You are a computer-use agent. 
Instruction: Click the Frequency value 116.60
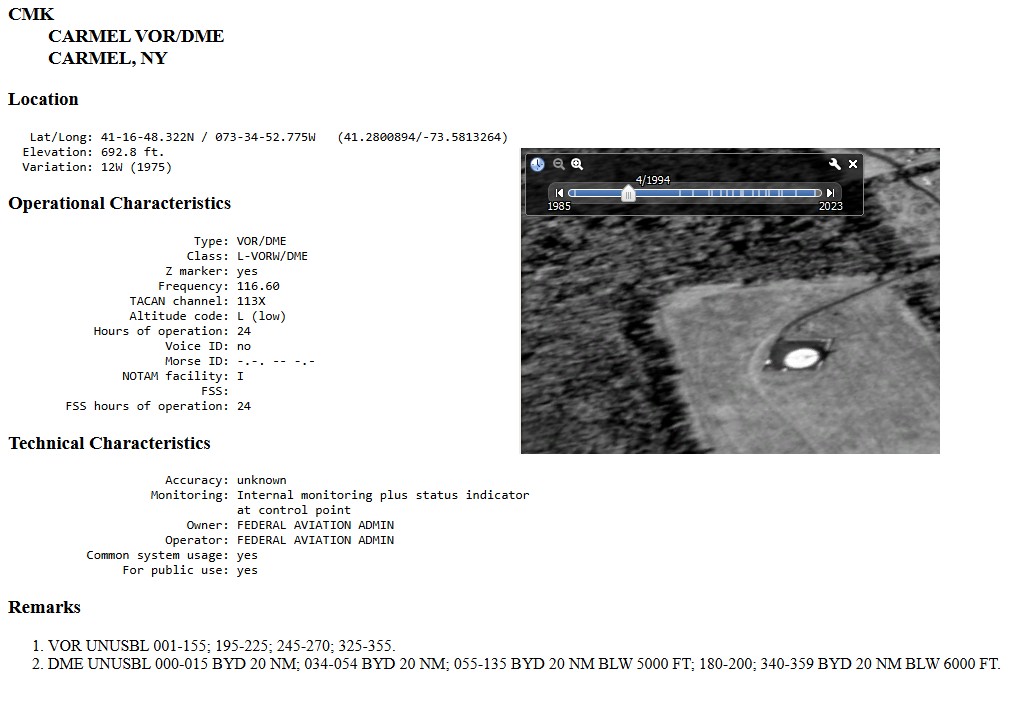[x=258, y=286]
